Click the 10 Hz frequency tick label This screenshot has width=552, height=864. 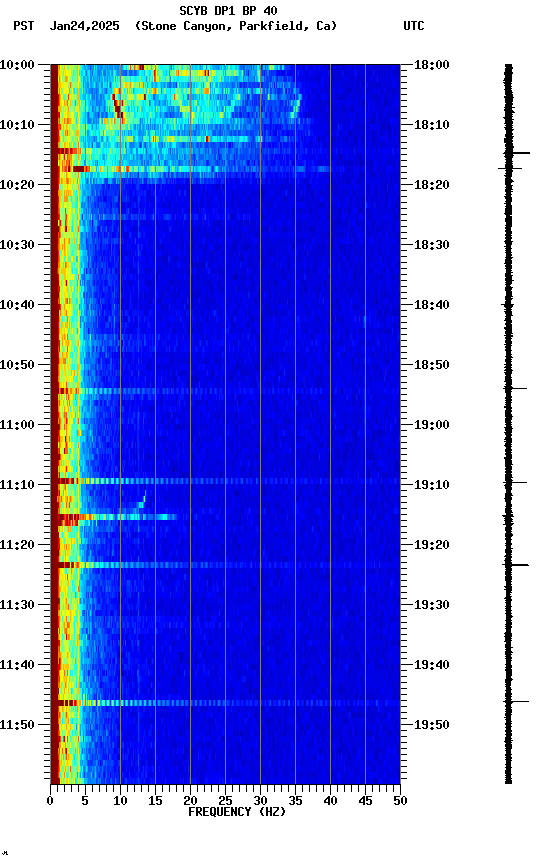120,801
